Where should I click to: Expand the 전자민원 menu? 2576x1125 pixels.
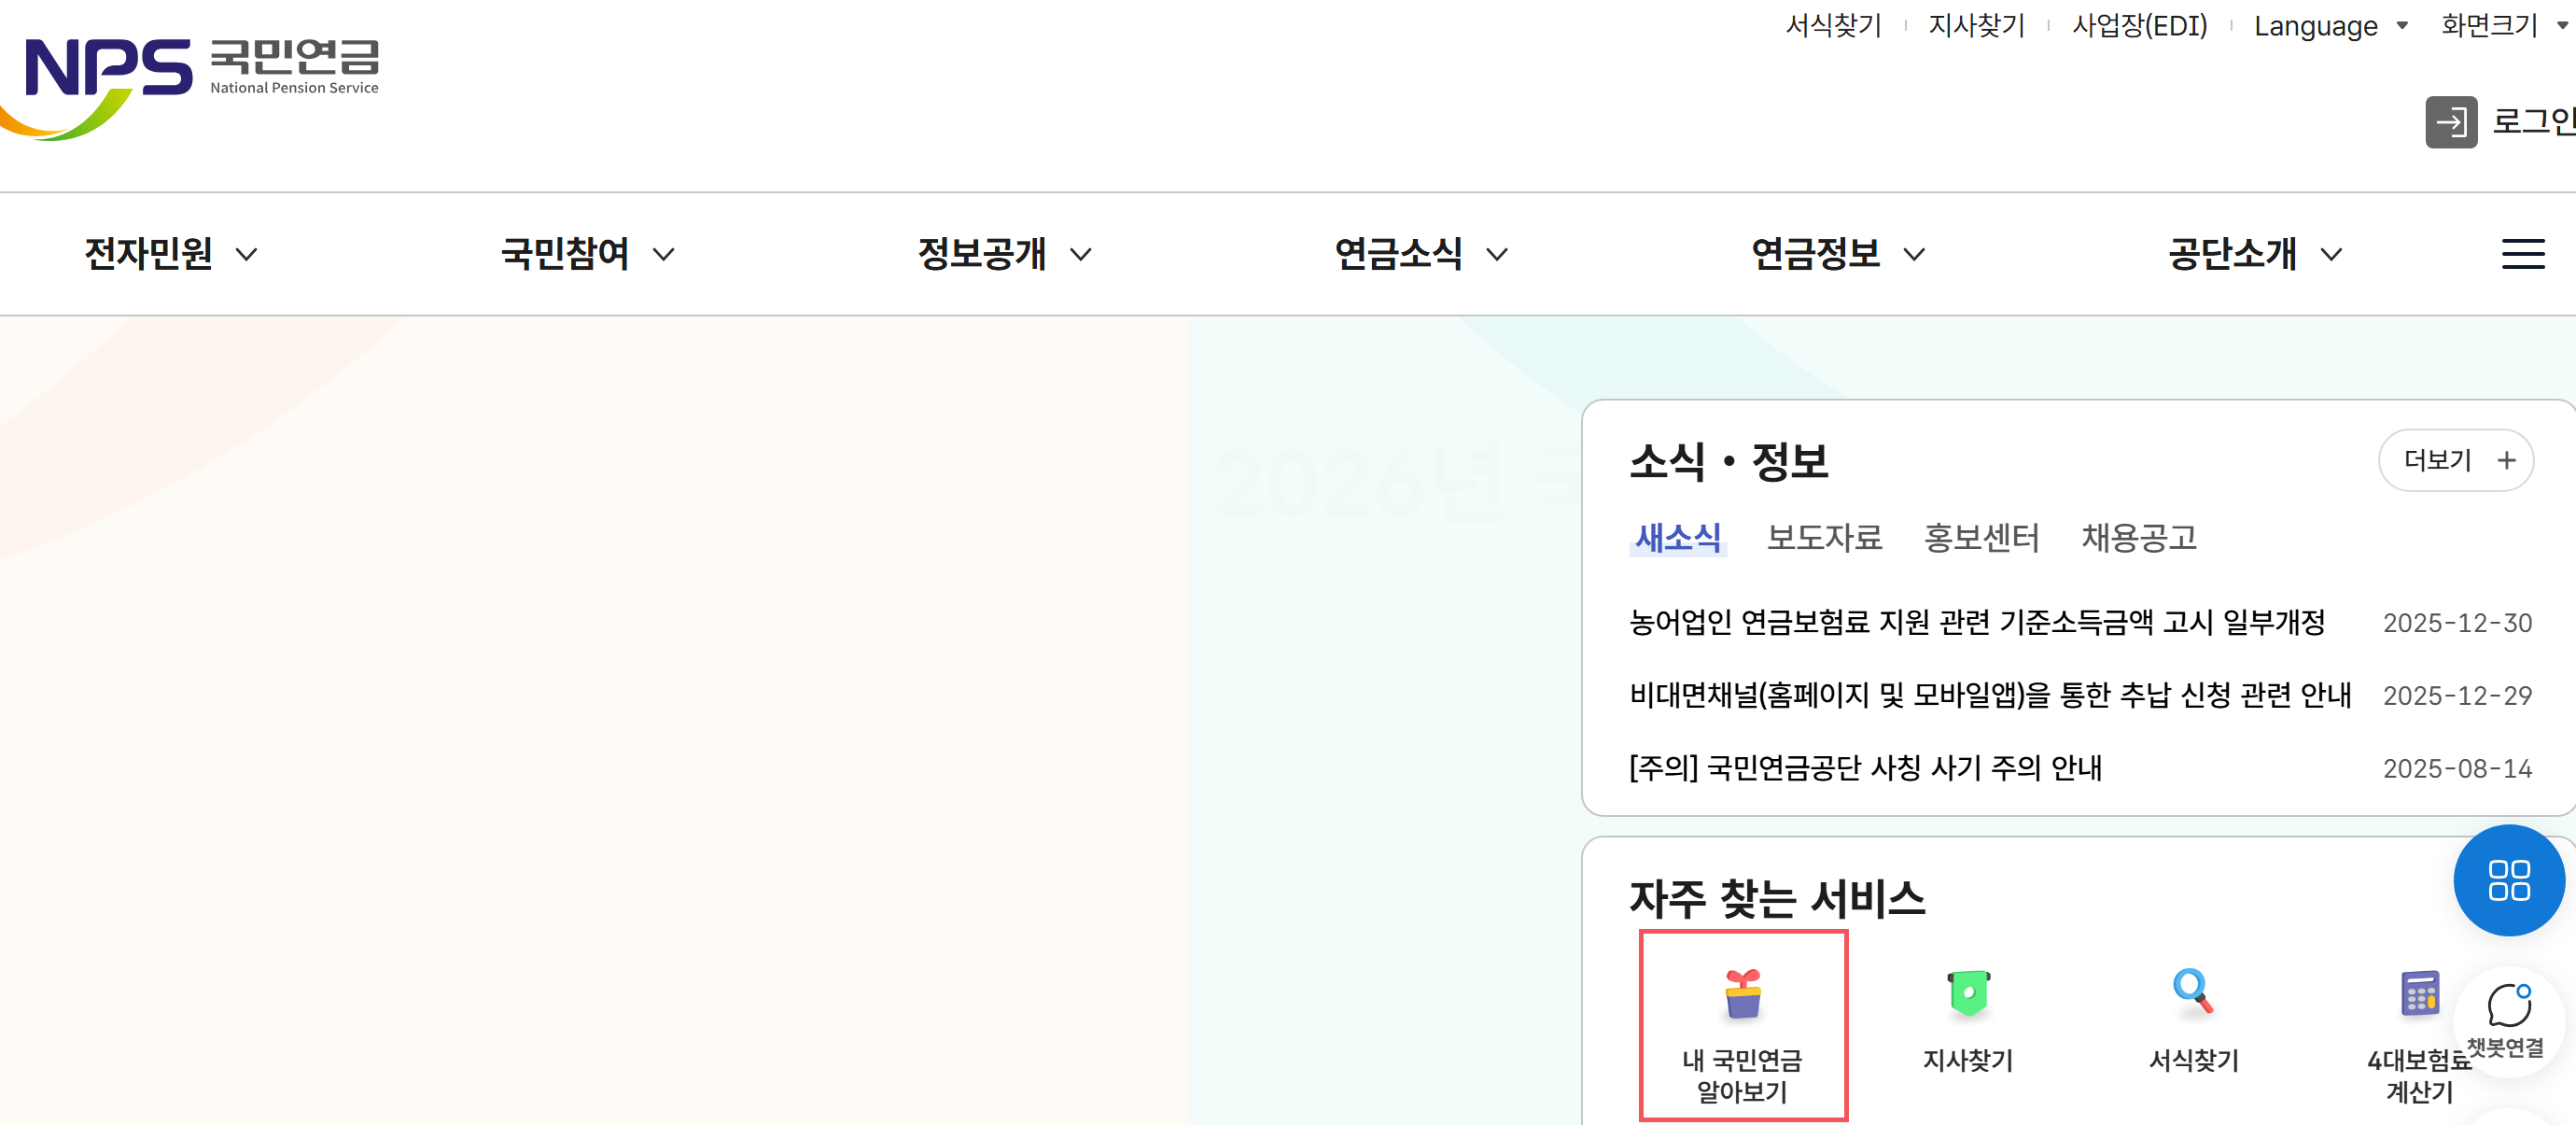coord(171,254)
